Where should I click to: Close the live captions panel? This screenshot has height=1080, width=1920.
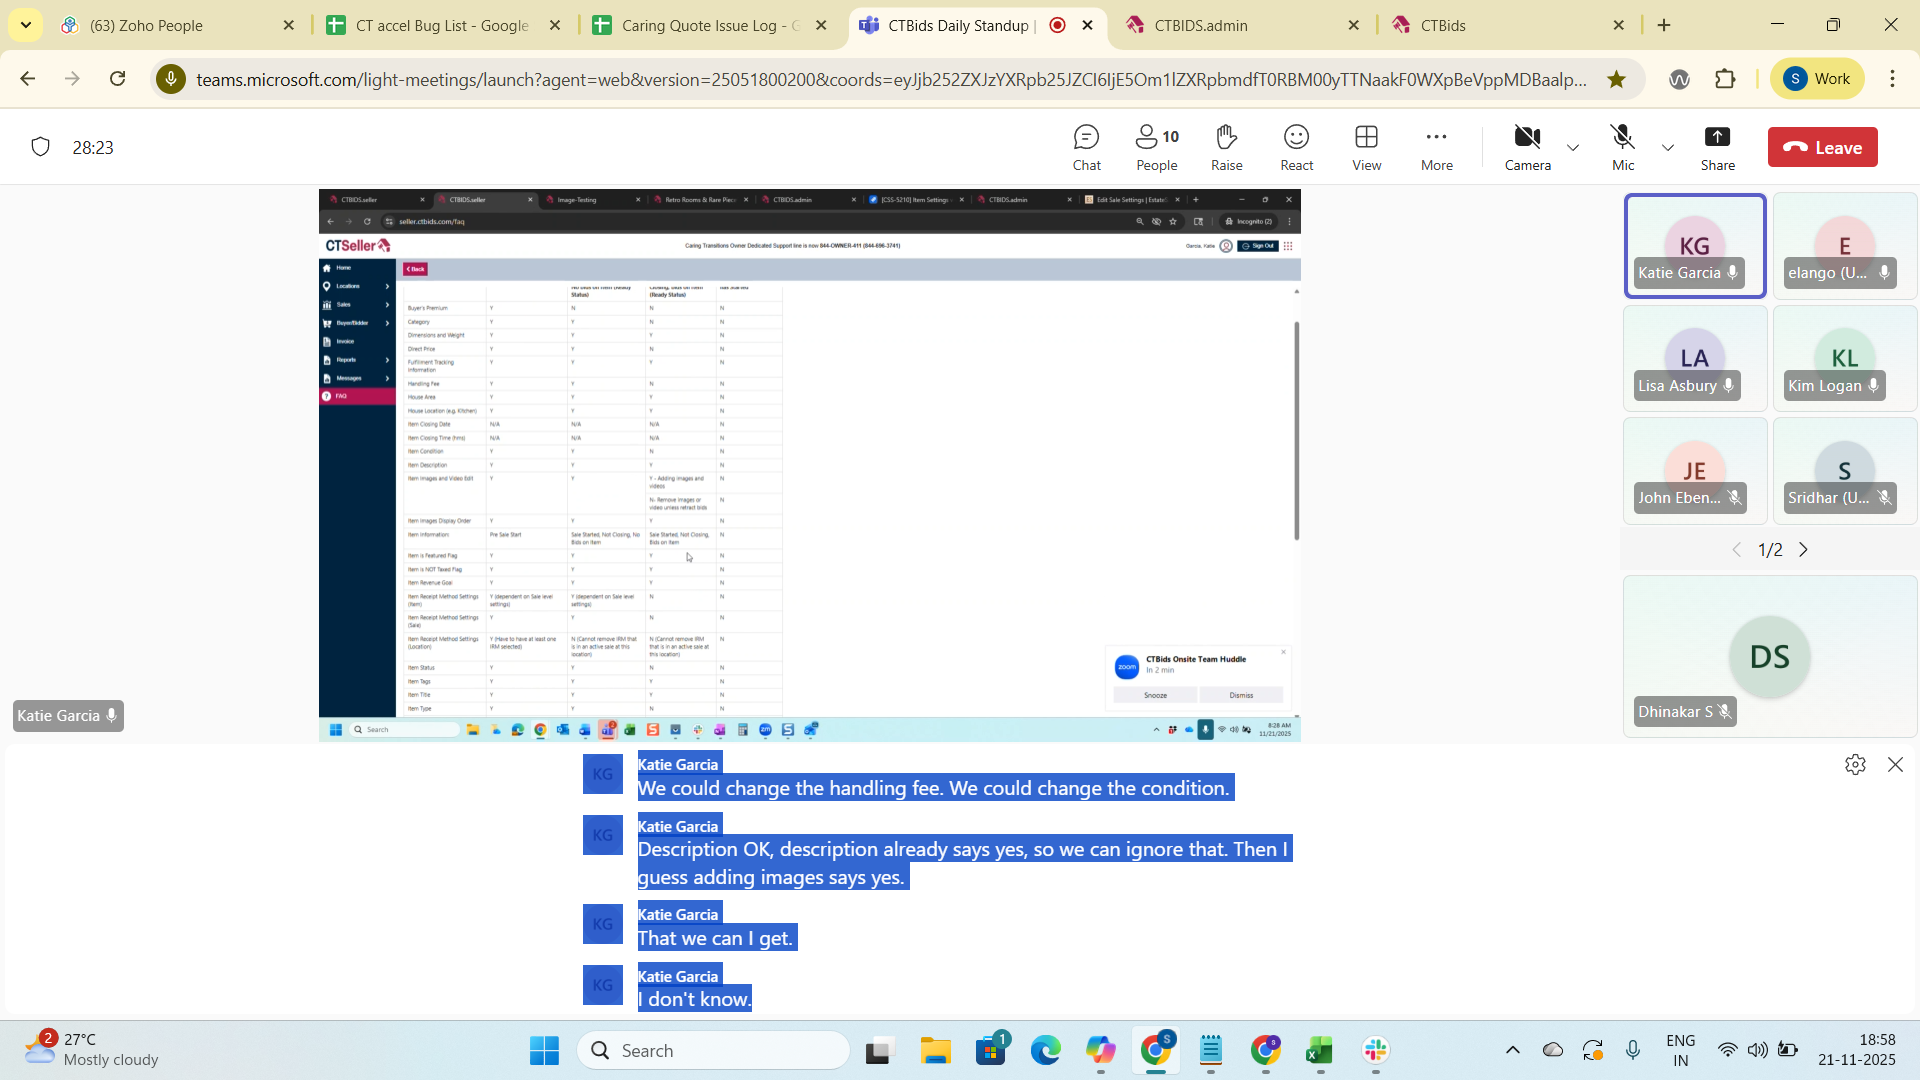pyautogui.click(x=1895, y=765)
